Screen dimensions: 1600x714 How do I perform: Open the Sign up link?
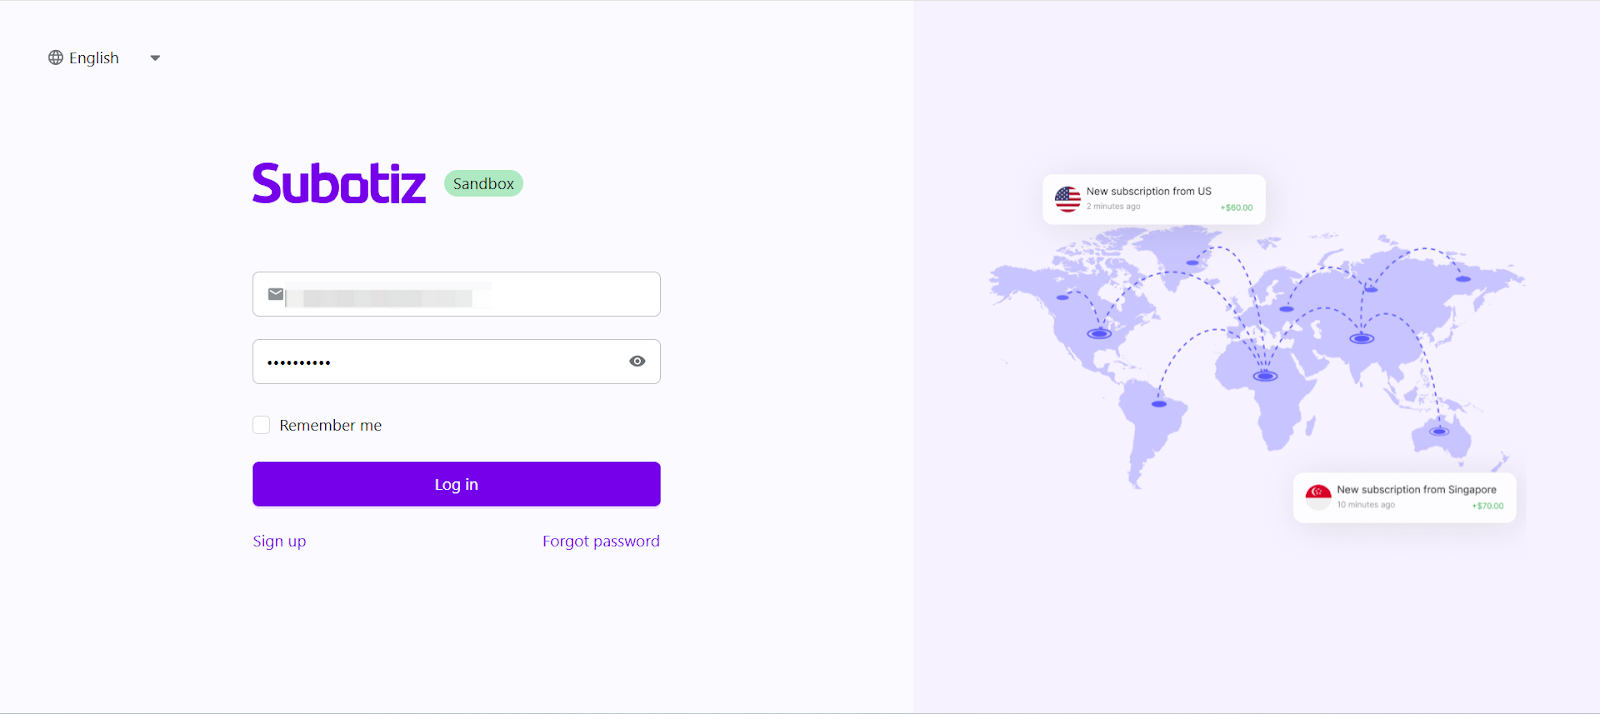(279, 541)
